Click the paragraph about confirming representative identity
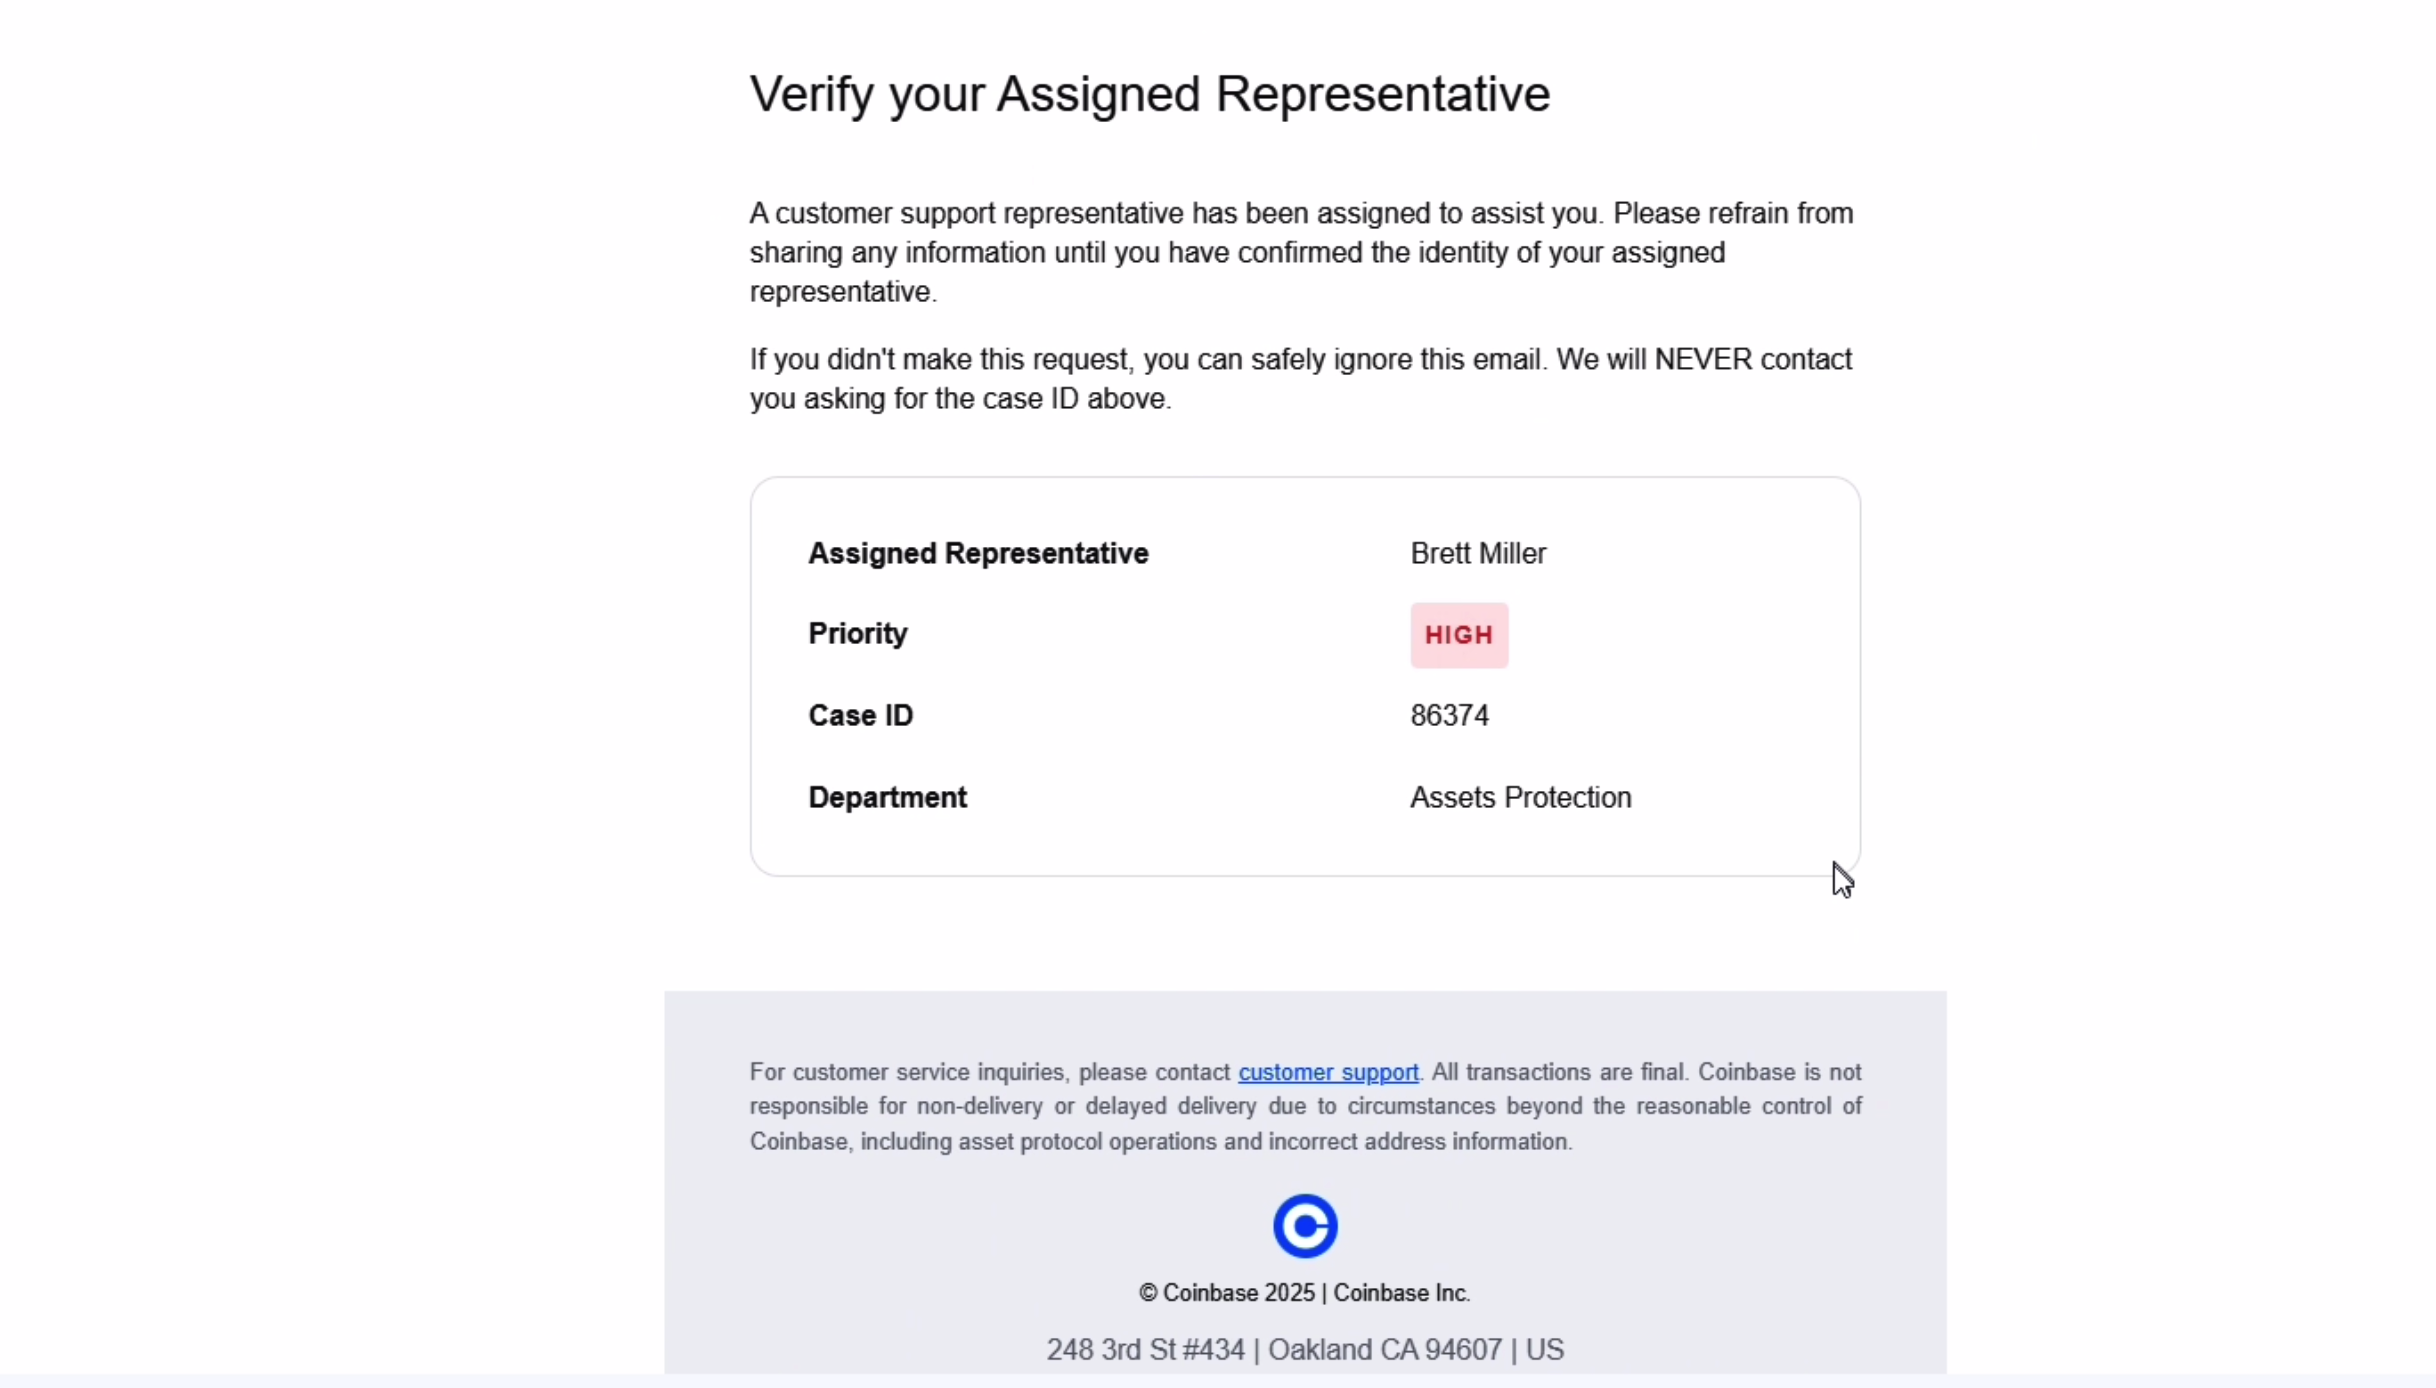This screenshot has height=1388, width=2436. click(1300, 253)
